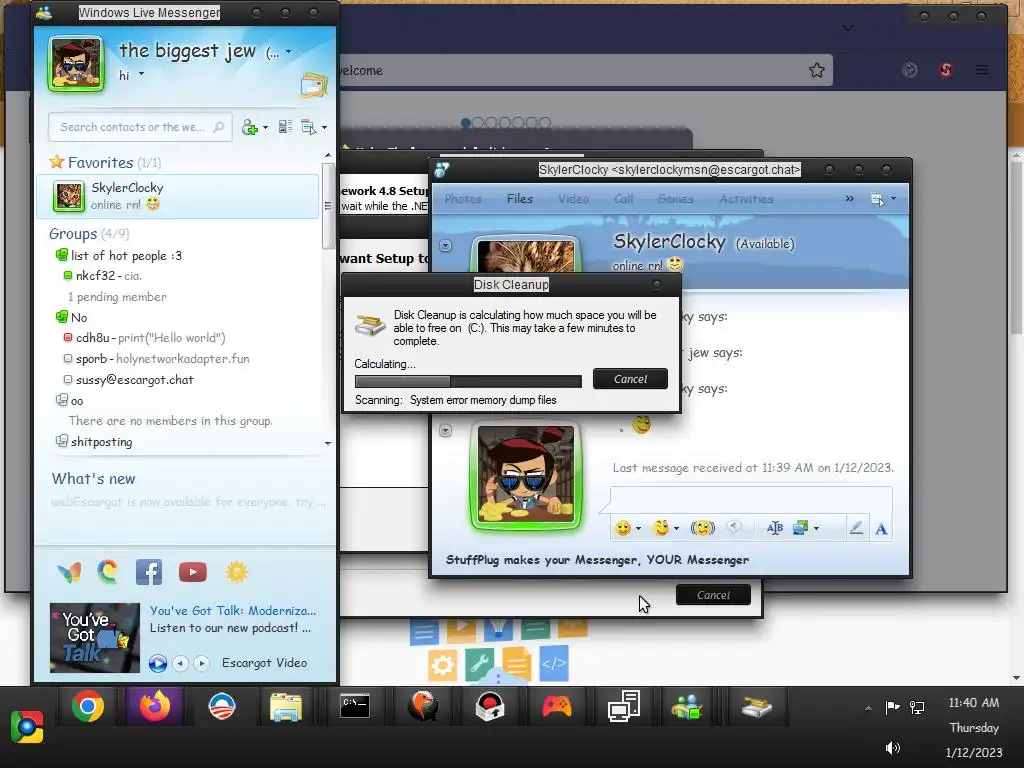Screen dimensions: 1024x768
Task: Click the sun icon in Messenger footer
Action: point(236,572)
